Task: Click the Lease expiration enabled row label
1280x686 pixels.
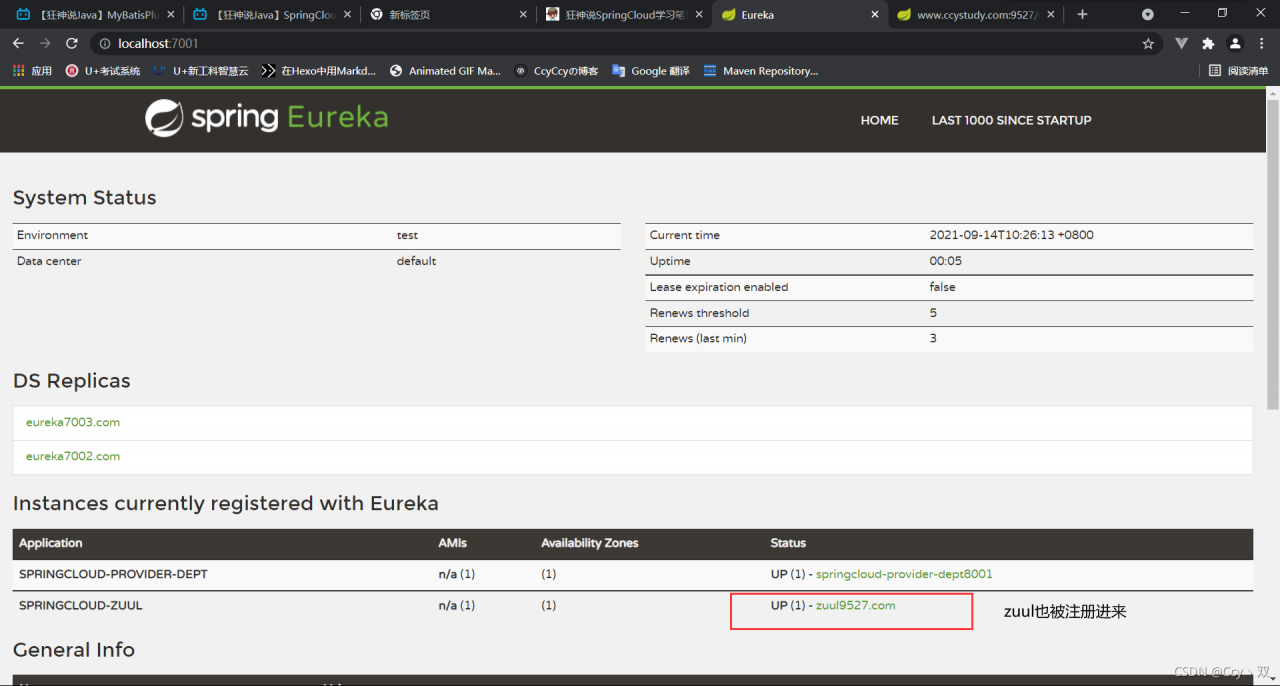Action: [x=719, y=287]
